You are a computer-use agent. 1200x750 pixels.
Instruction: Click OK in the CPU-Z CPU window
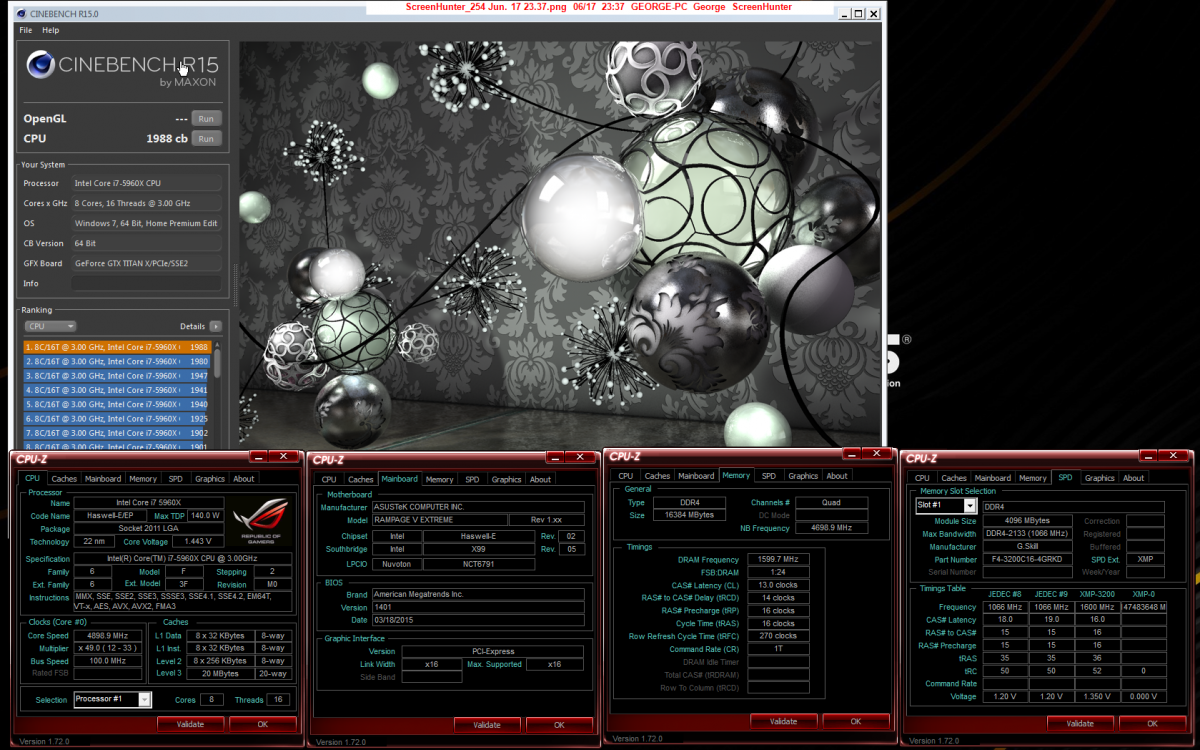pos(263,723)
